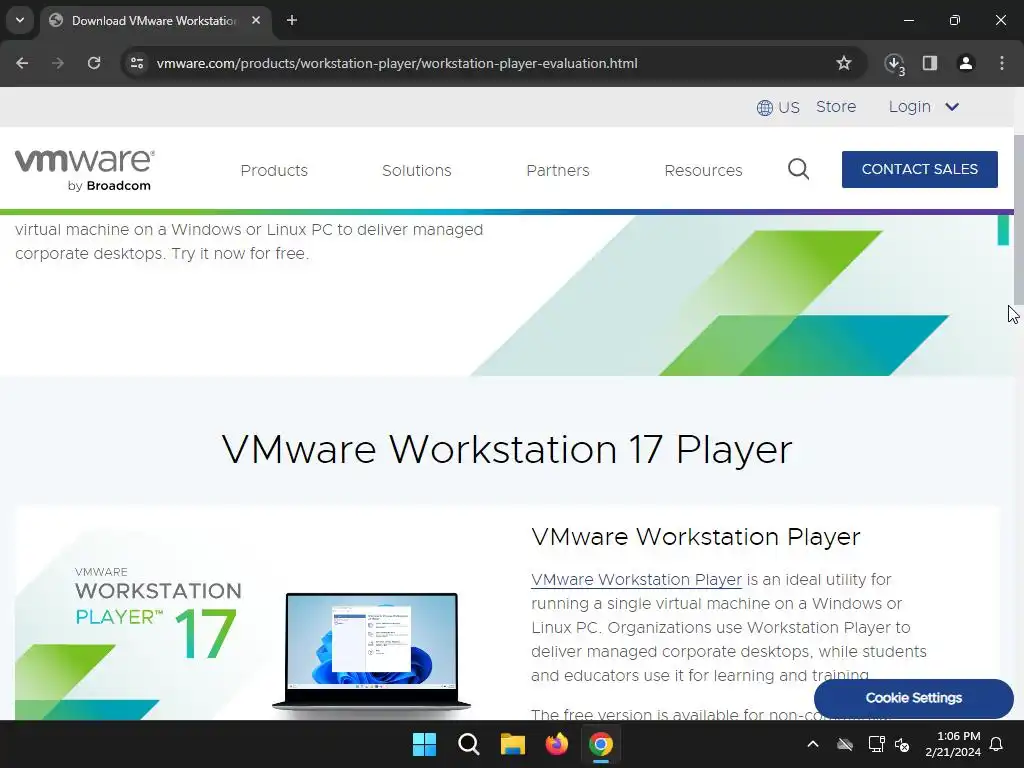Open the Store link
The height and width of the screenshot is (768, 1024).
tap(836, 106)
